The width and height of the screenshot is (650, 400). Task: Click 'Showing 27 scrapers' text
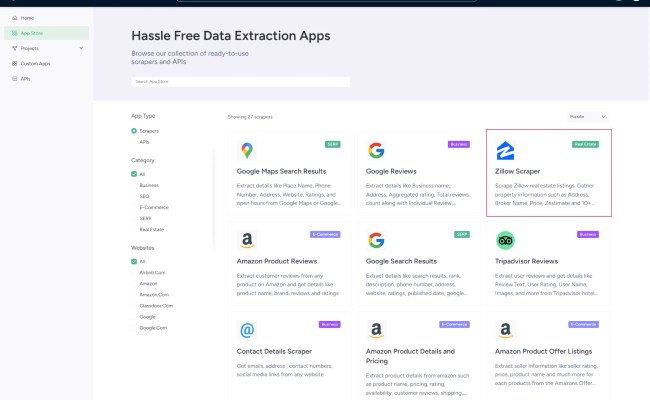tap(250, 117)
